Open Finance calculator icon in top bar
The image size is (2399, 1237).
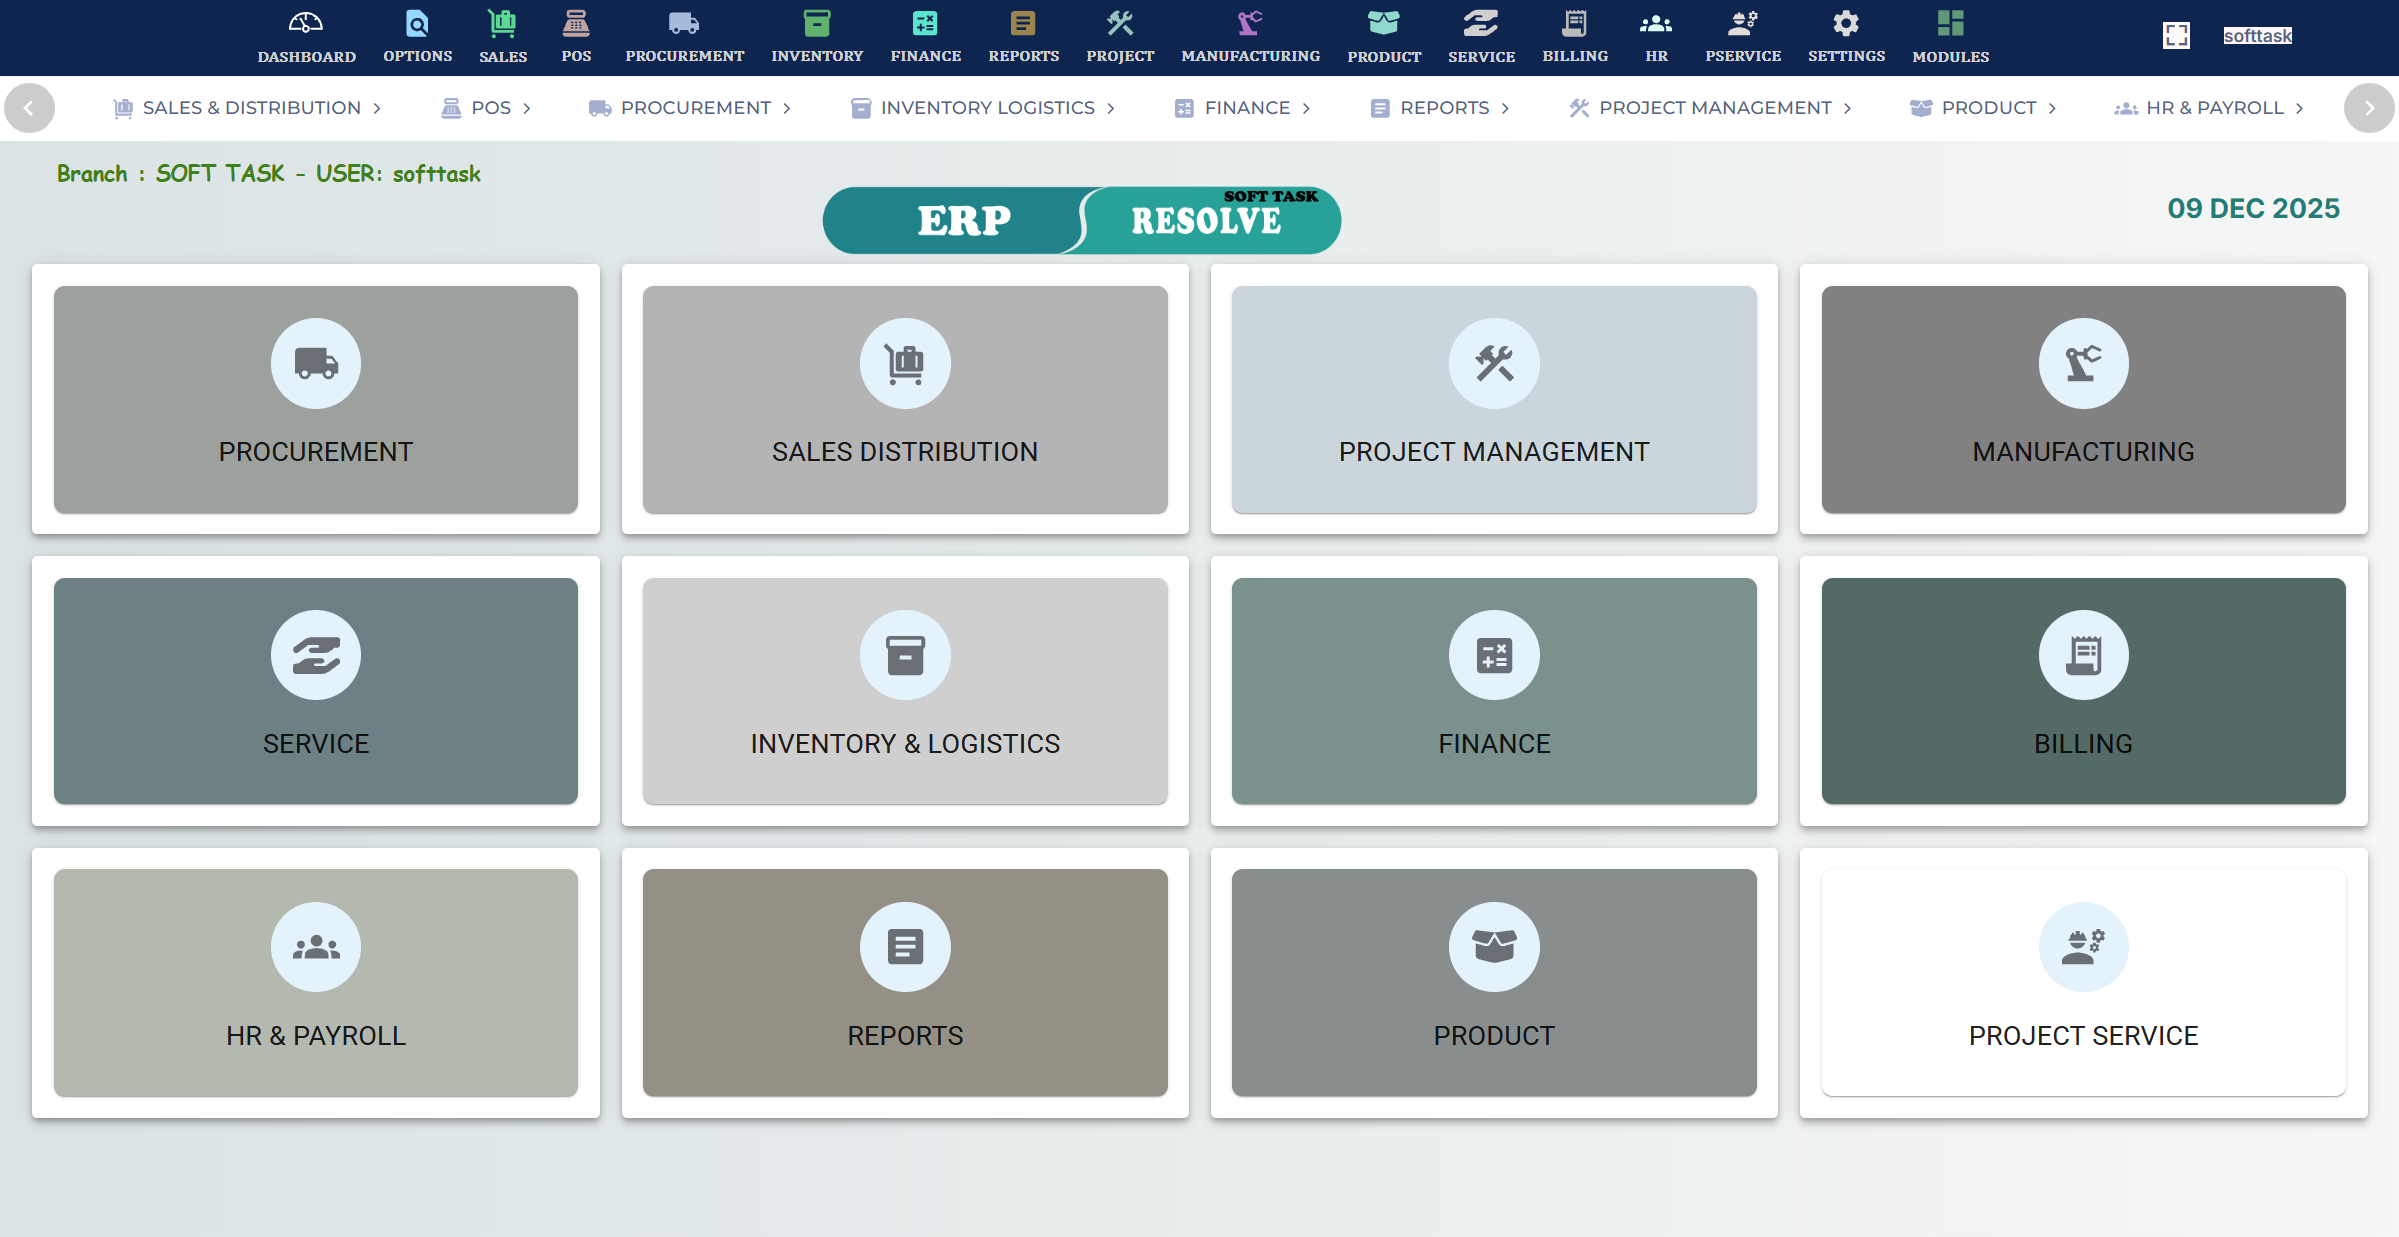pyautogui.click(x=925, y=23)
